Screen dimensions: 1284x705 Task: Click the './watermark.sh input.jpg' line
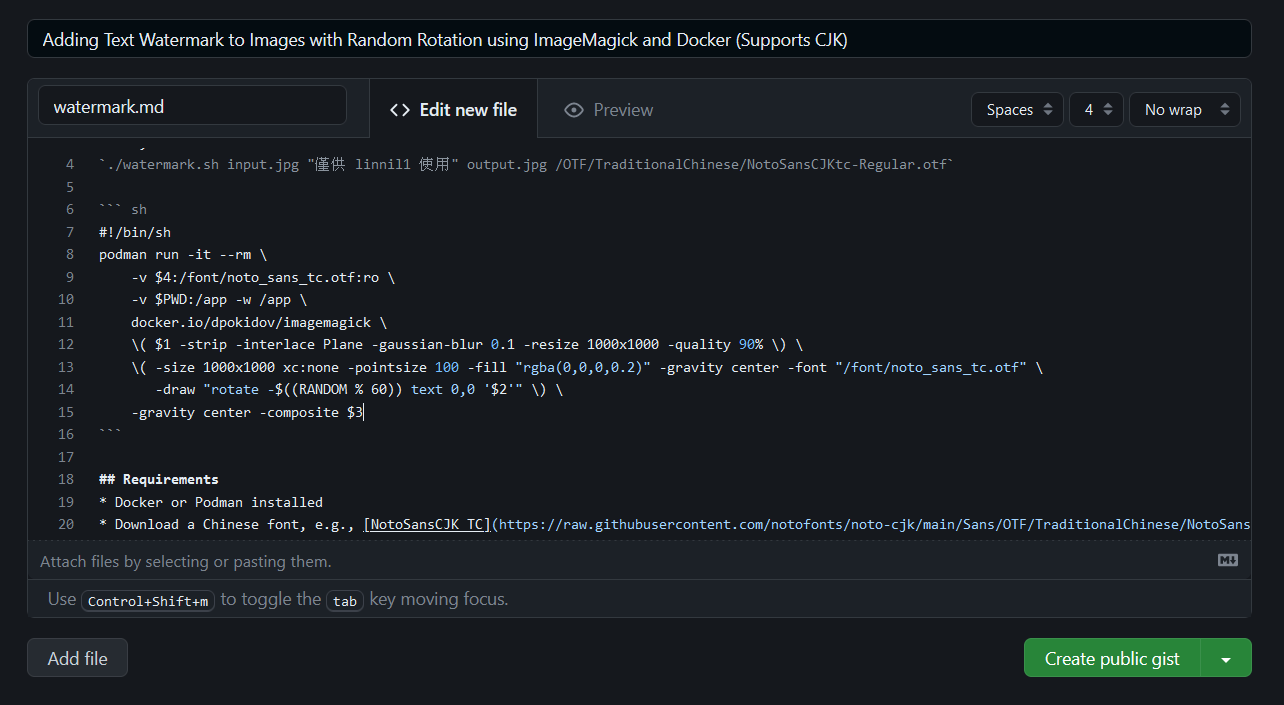click(x=527, y=164)
